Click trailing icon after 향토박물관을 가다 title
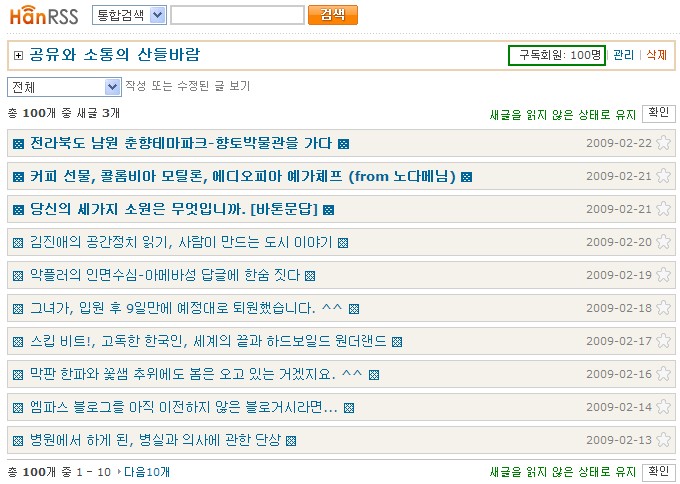The height and width of the screenshot is (484, 680). point(343,144)
